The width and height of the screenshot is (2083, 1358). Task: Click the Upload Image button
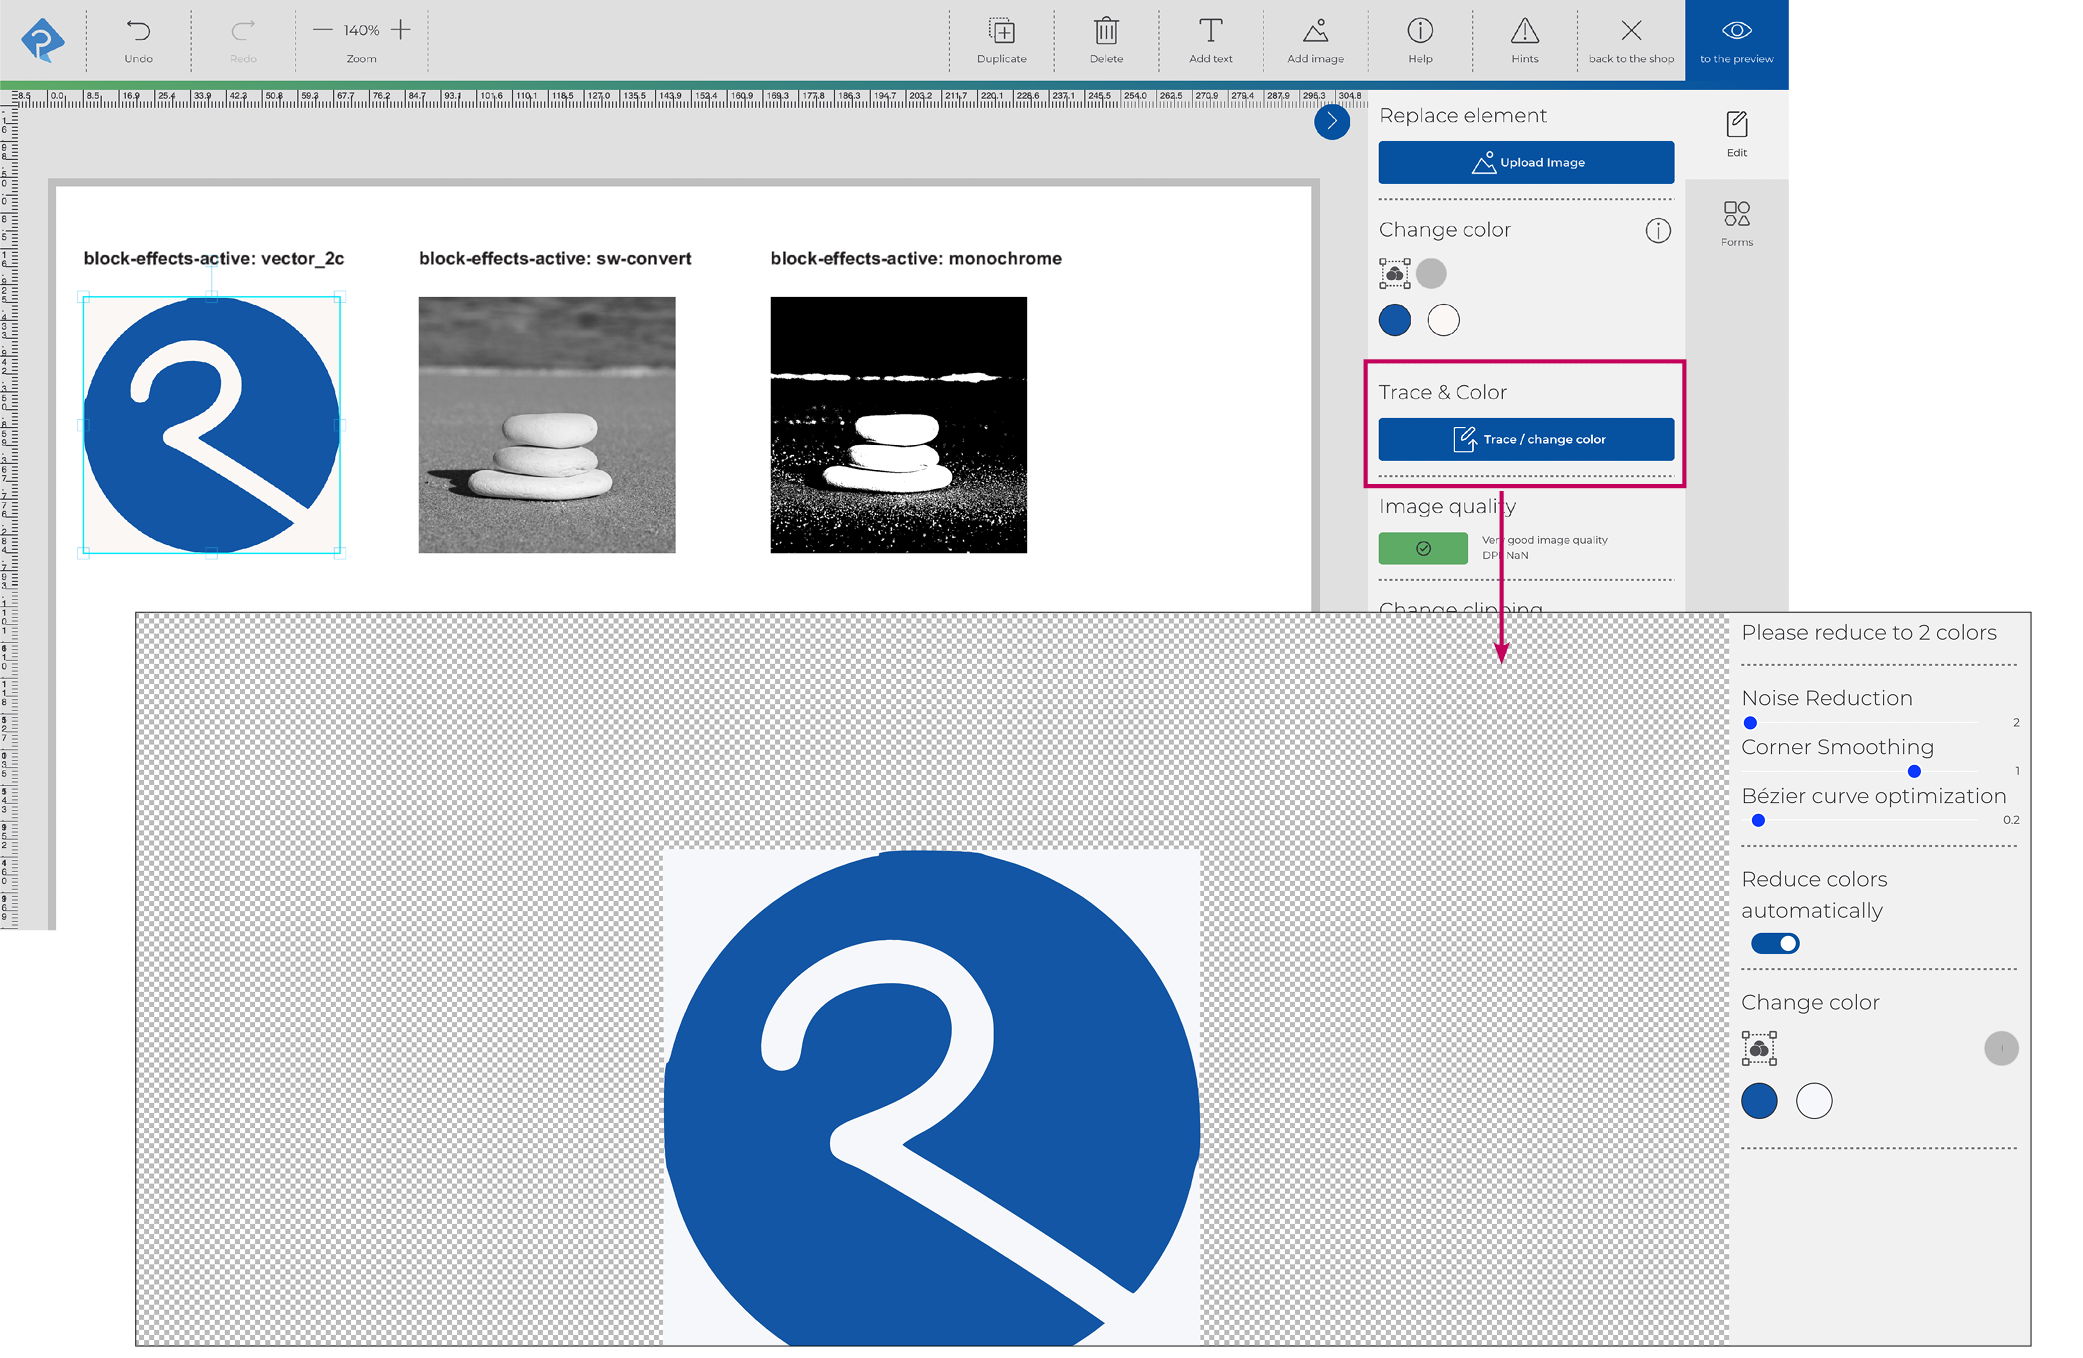pos(1525,162)
